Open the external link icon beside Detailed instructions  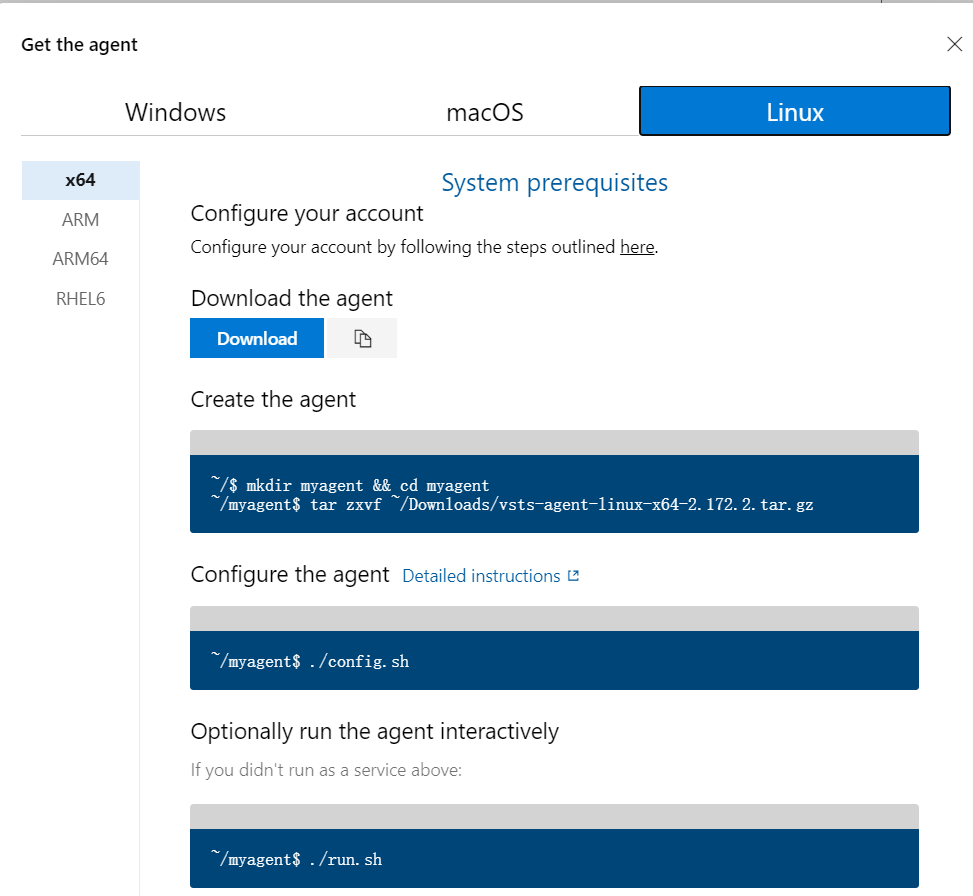[573, 576]
